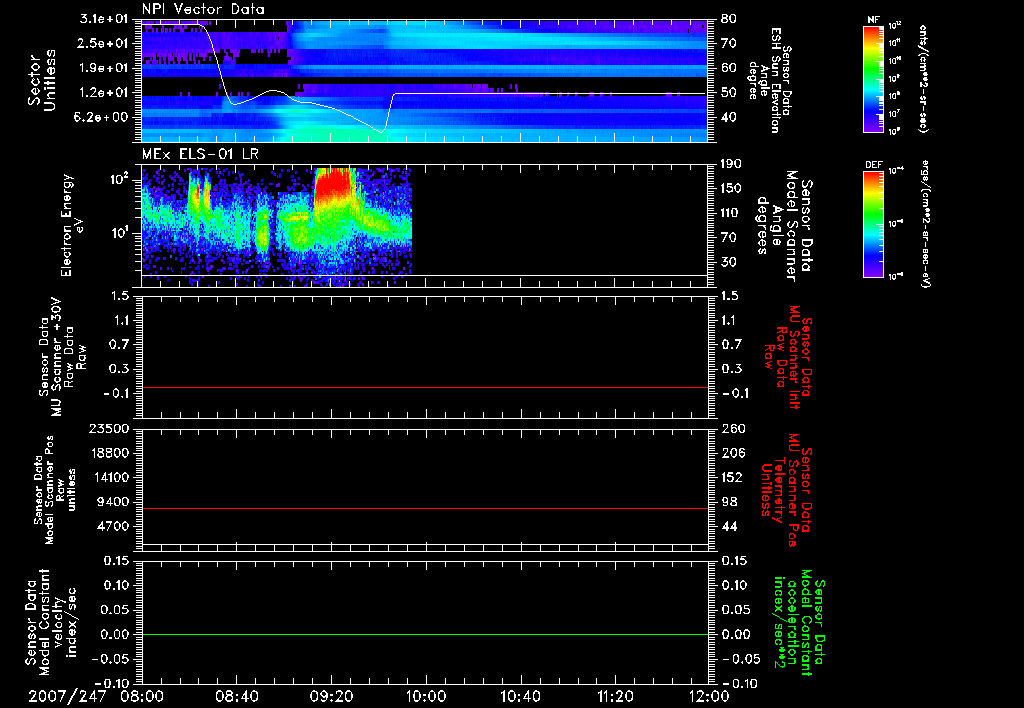Viewport: 1024px width, 708px height.
Task: Click the '11:20' time axis label
Action: pos(615,696)
